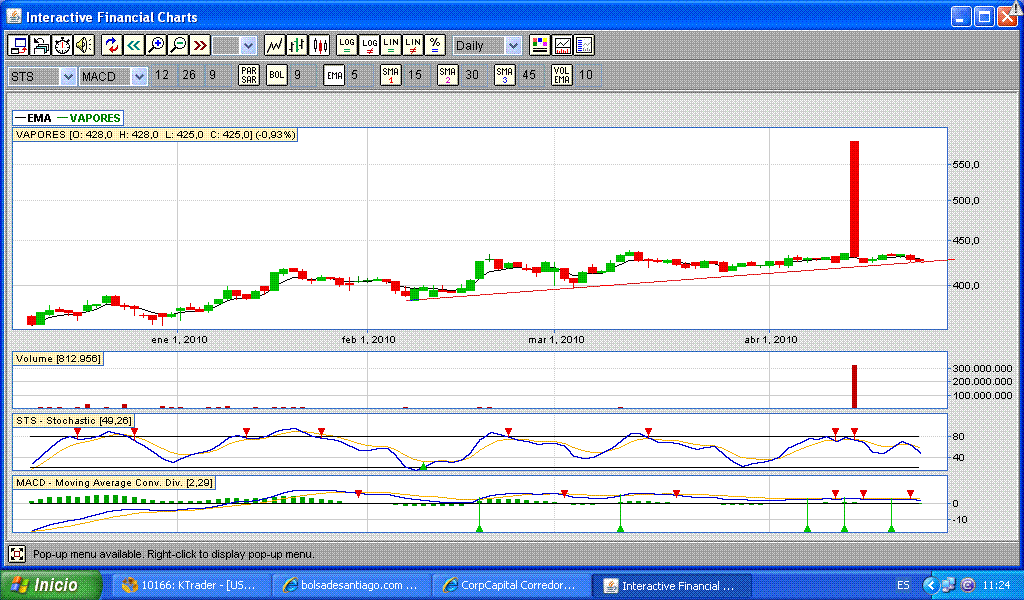Open the Daily period dropdown
This screenshot has width=1024, height=600.
click(x=487, y=46)
